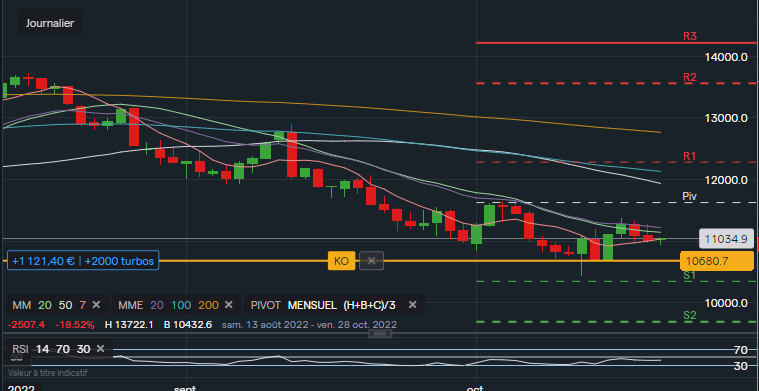Remove the MM 20 50 7 indicator
The width and height of the screenshot is (759, 391).
(x=96, y=305)
